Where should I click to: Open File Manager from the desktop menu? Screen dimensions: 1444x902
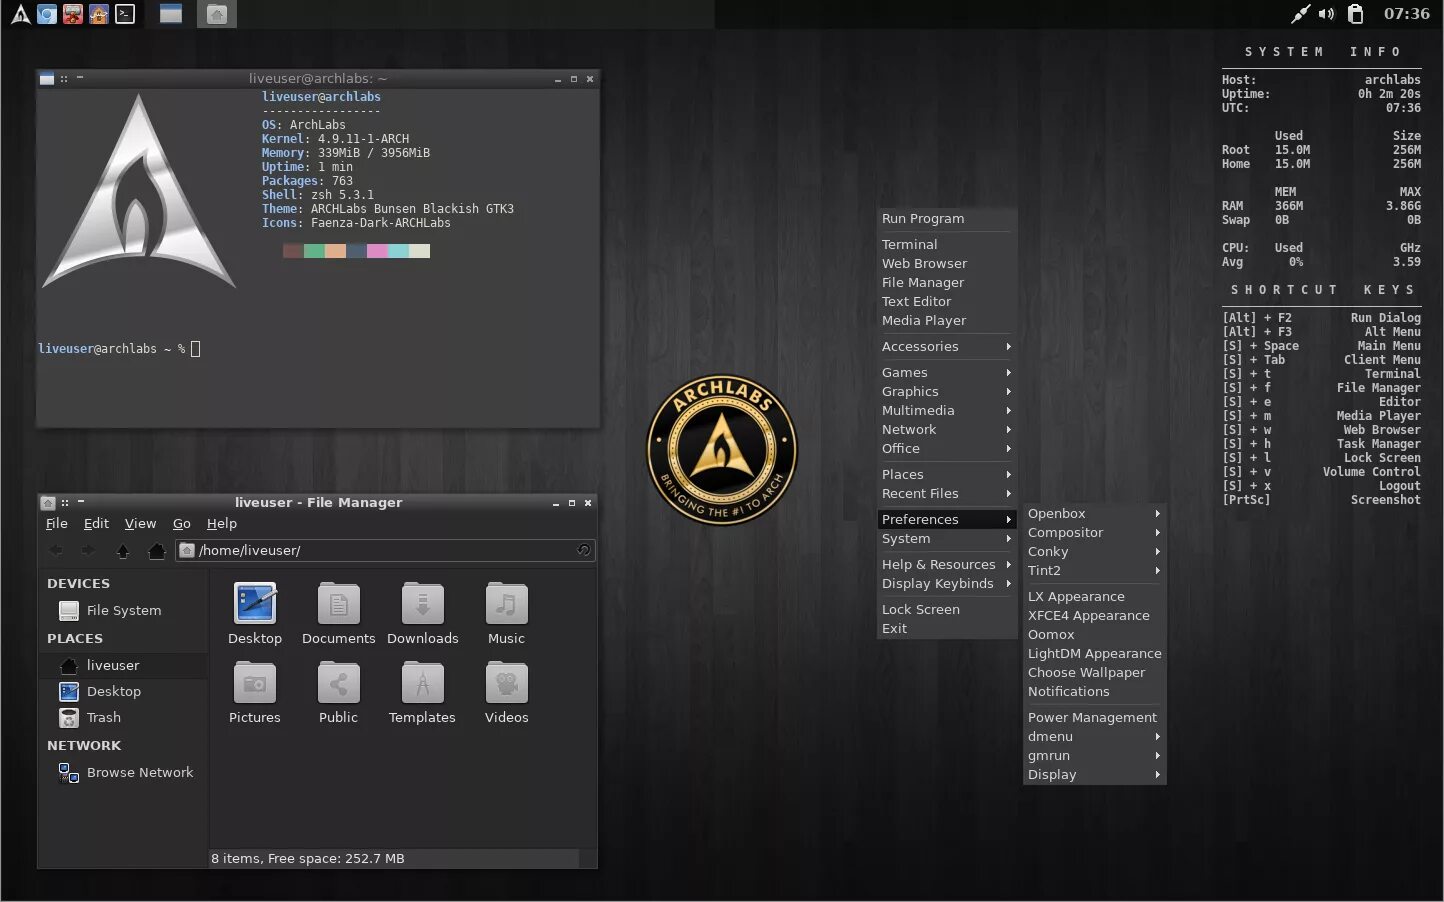coord(947,282)
